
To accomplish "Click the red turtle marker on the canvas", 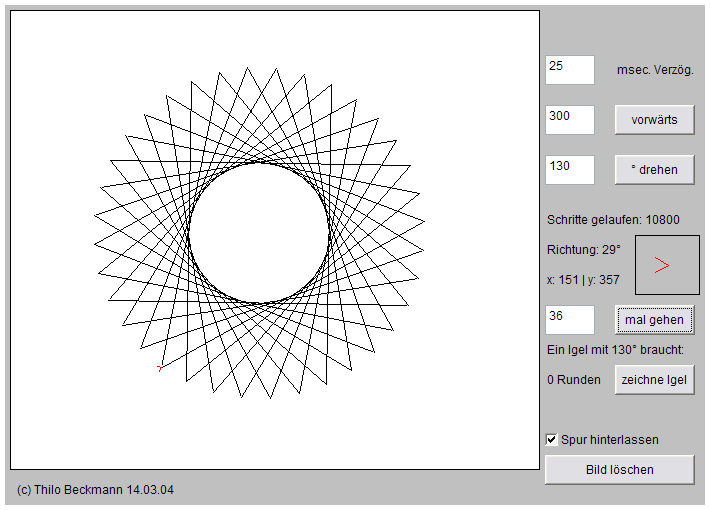I will tap(159, 369).
